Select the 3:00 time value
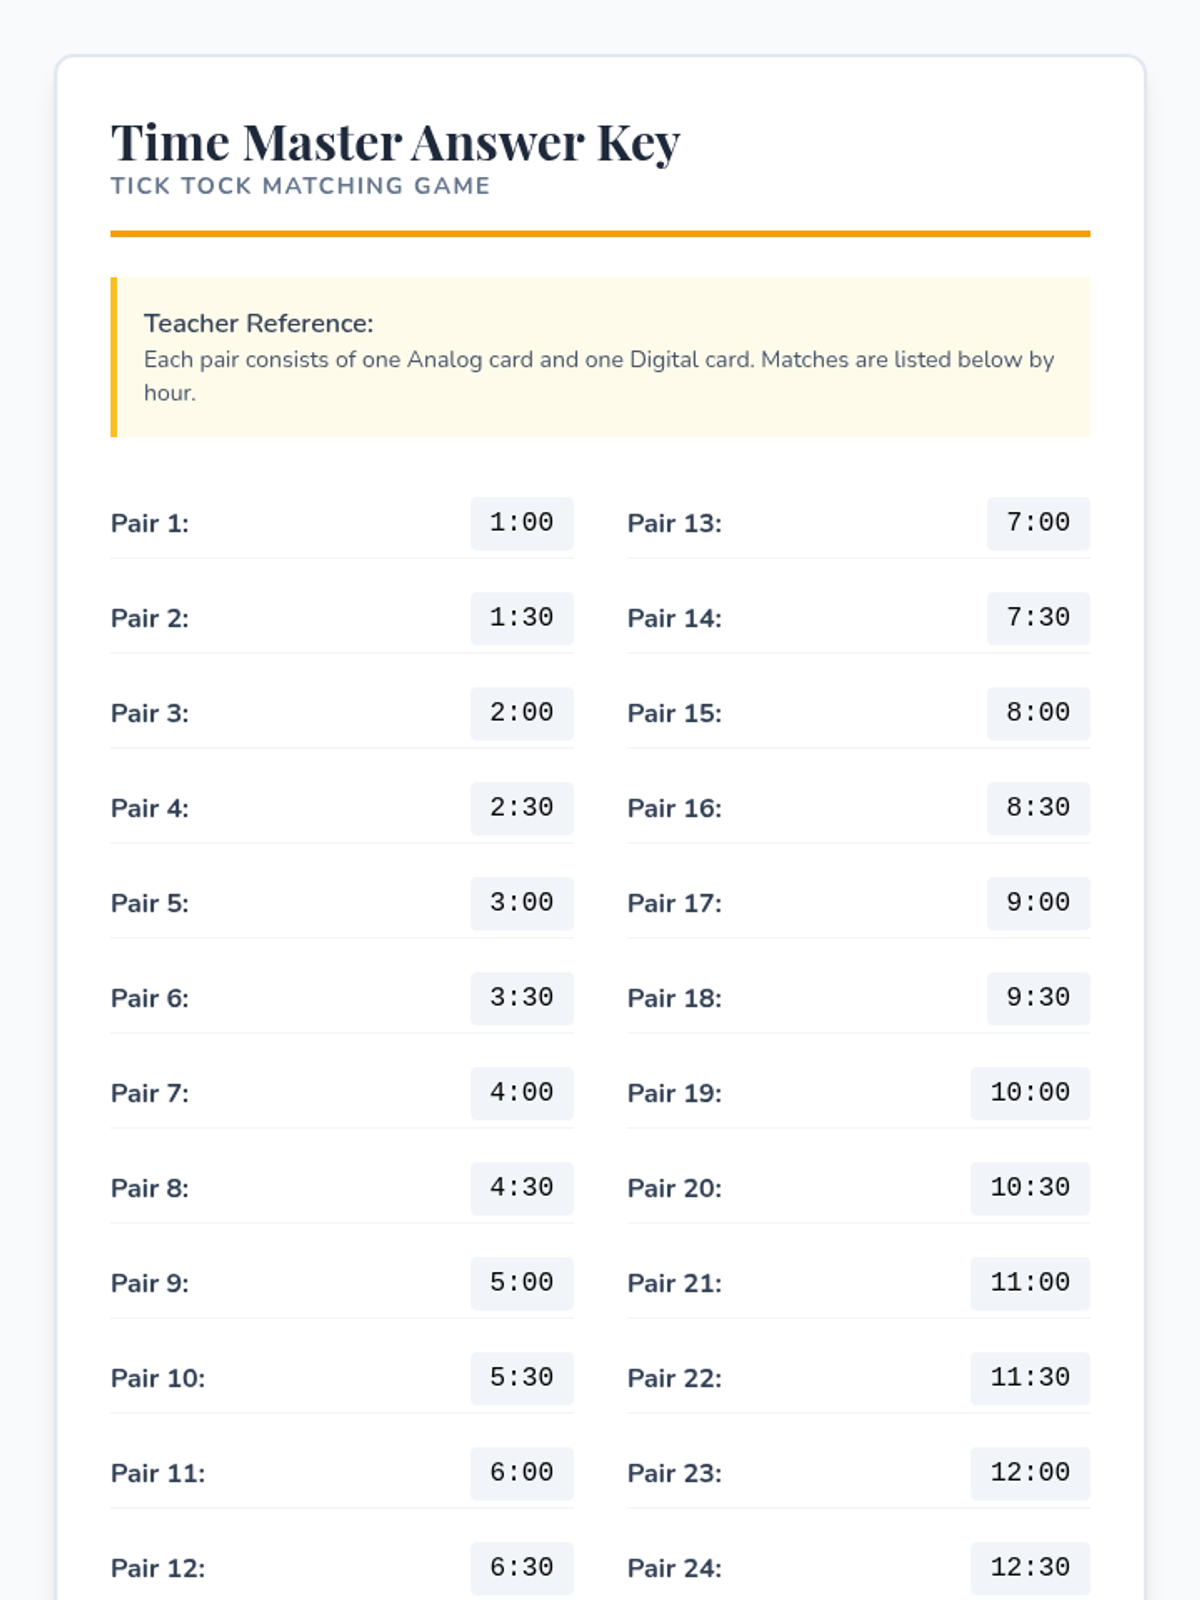The image size is (1200, 1600). tap(521, 903)
